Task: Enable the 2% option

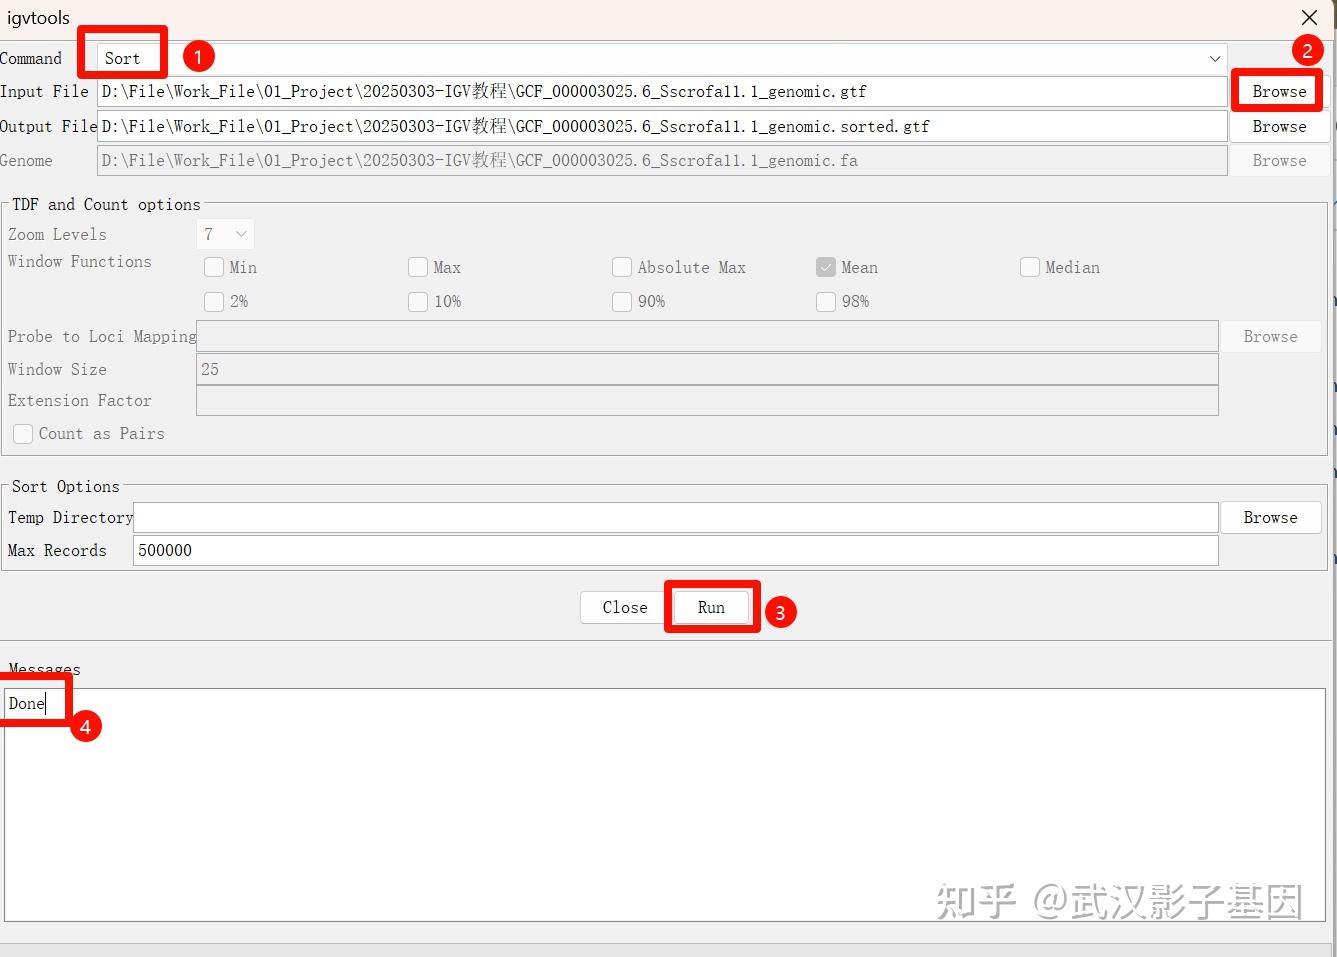Action: click(214, 301)
